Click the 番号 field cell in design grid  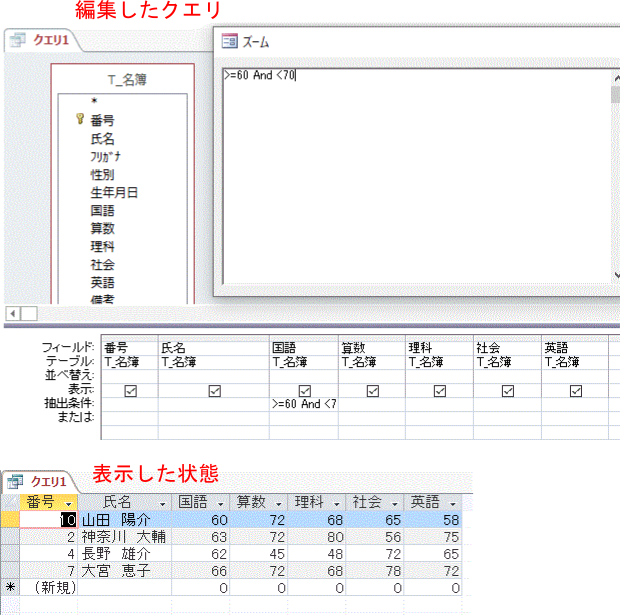tap(130, 348)
